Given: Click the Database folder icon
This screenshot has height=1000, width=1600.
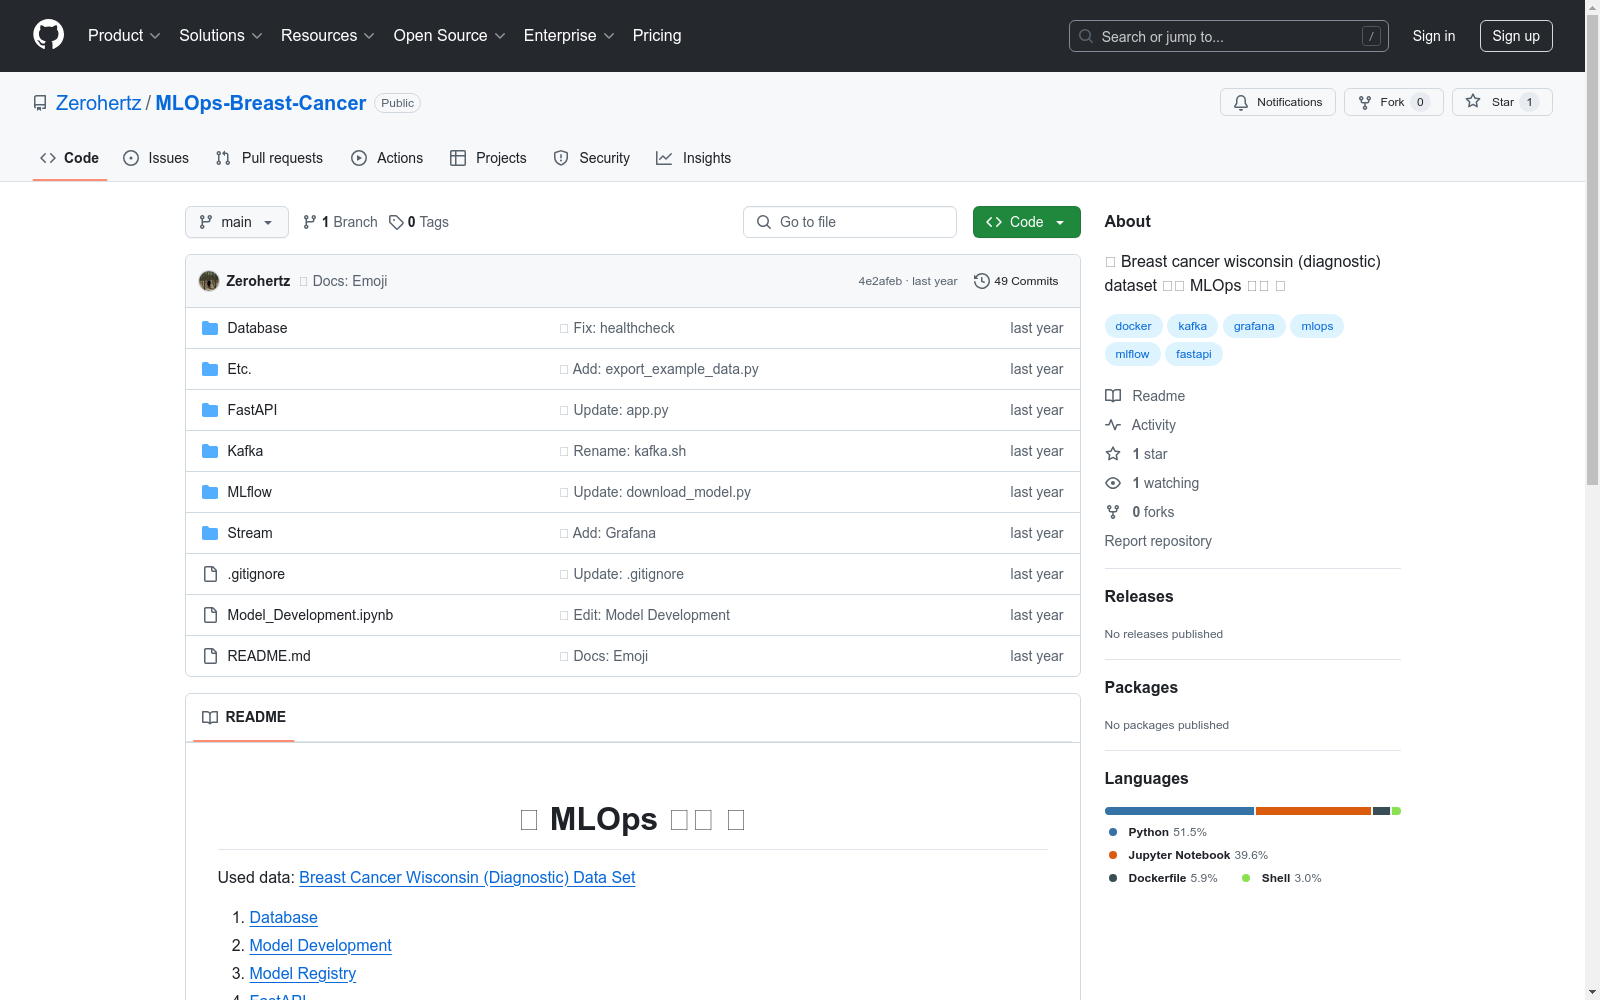Looking at the screenshot, I should click(x=210, y=328).
